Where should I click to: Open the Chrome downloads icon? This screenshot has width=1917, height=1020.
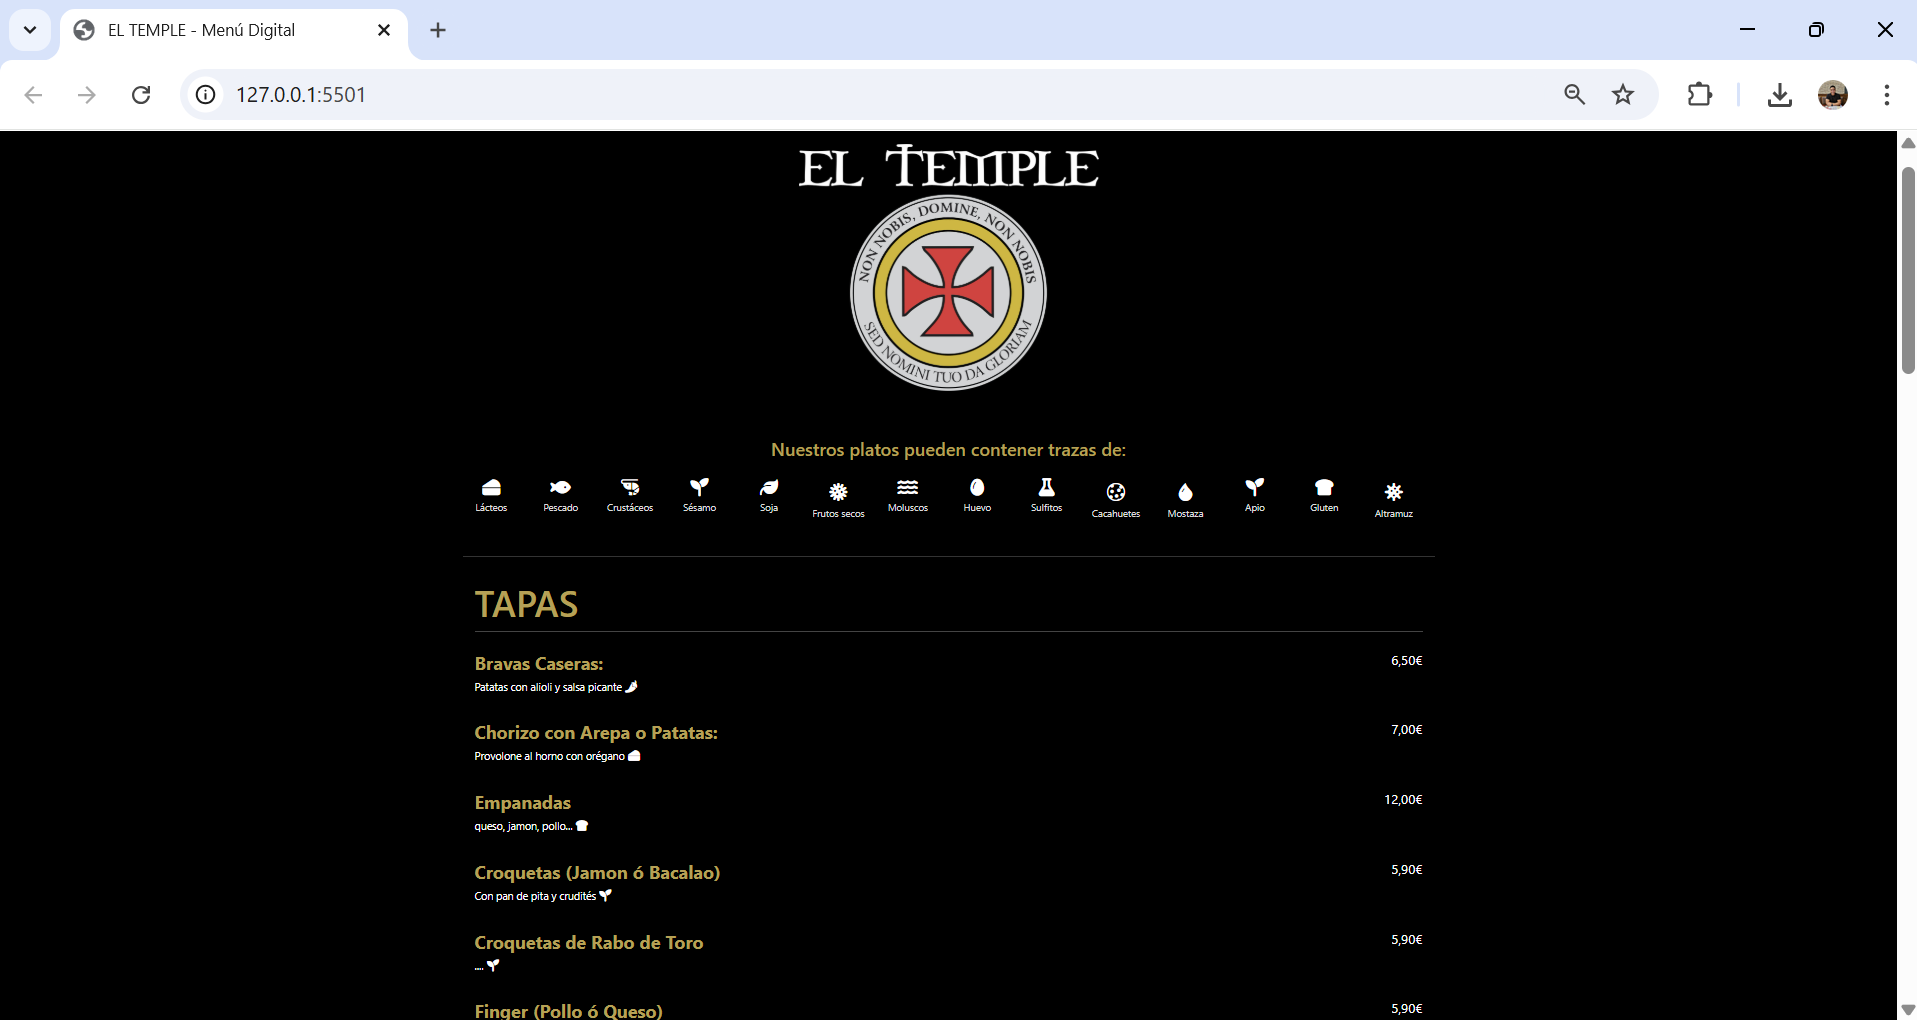click(1779, 95)
